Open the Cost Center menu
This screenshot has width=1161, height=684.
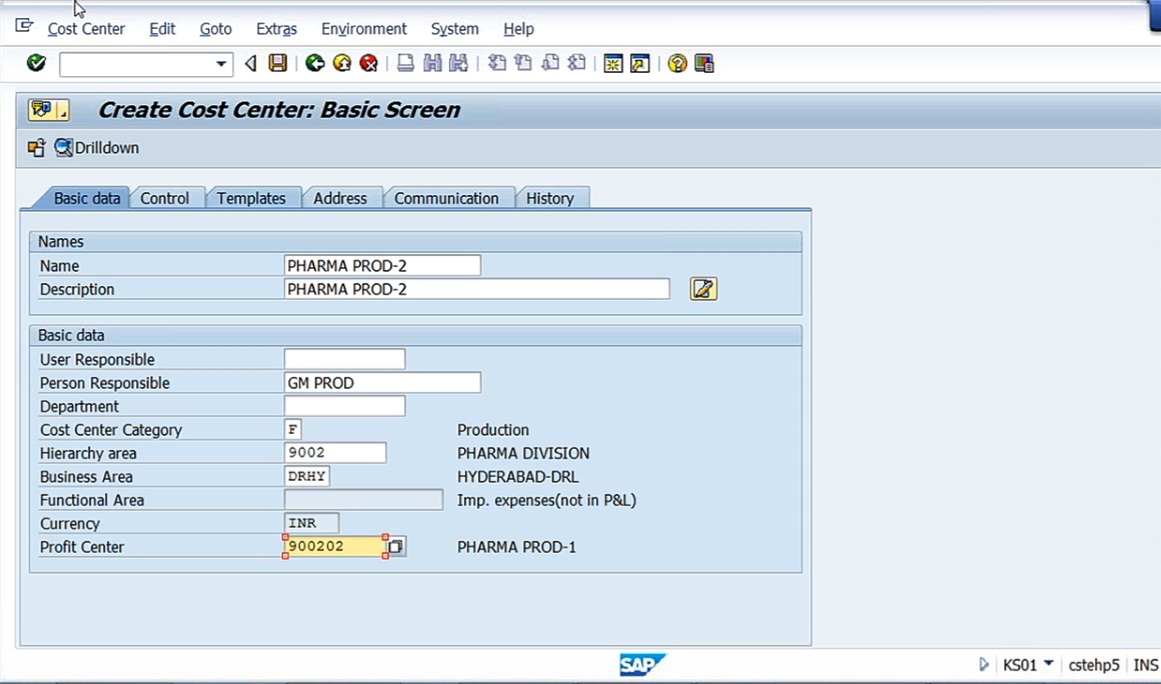(x=86, y=29)
